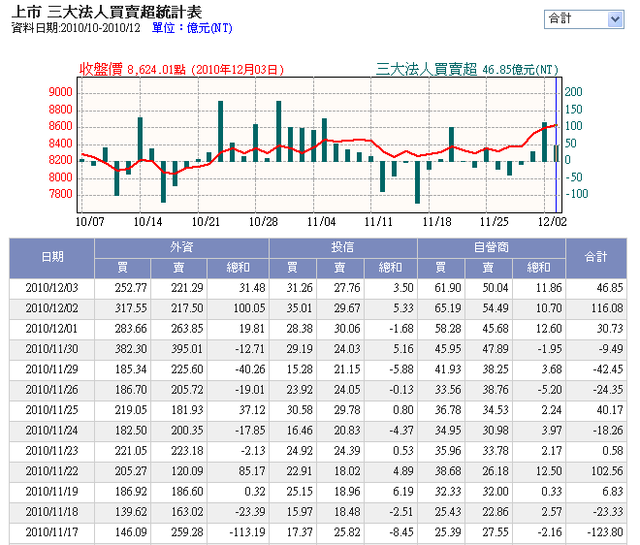This screenshot has height=545, width=640.
Task: Select the date cell 2010/12/03
Action: (x=52, y=288)
